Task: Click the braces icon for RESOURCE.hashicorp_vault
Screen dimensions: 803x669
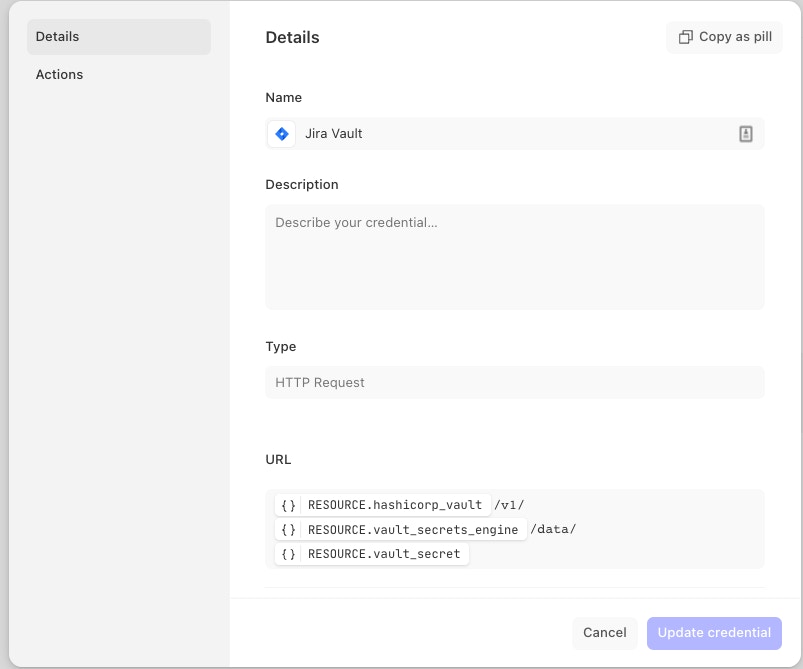Action: [289, 505]
